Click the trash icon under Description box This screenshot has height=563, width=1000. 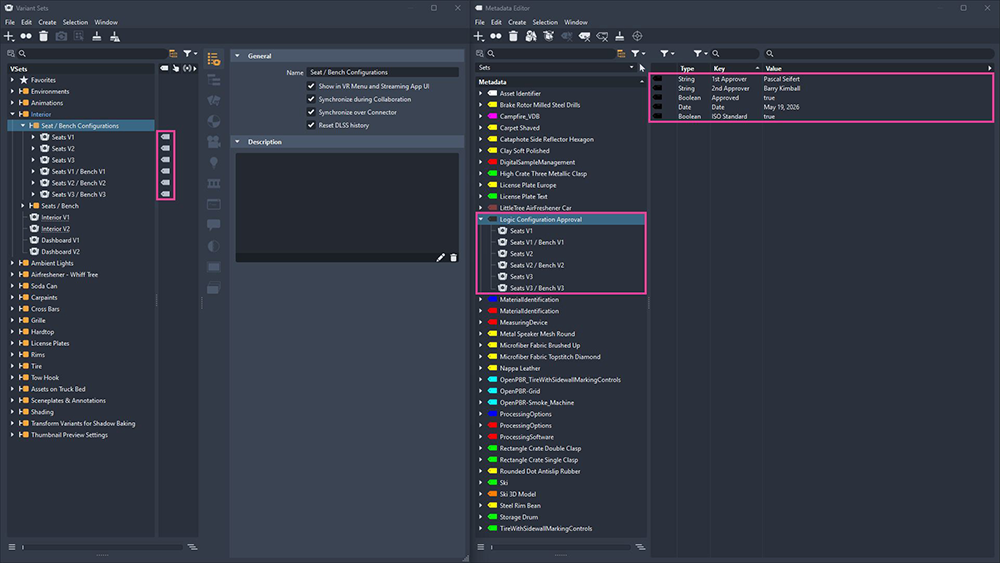coord(453,258)
